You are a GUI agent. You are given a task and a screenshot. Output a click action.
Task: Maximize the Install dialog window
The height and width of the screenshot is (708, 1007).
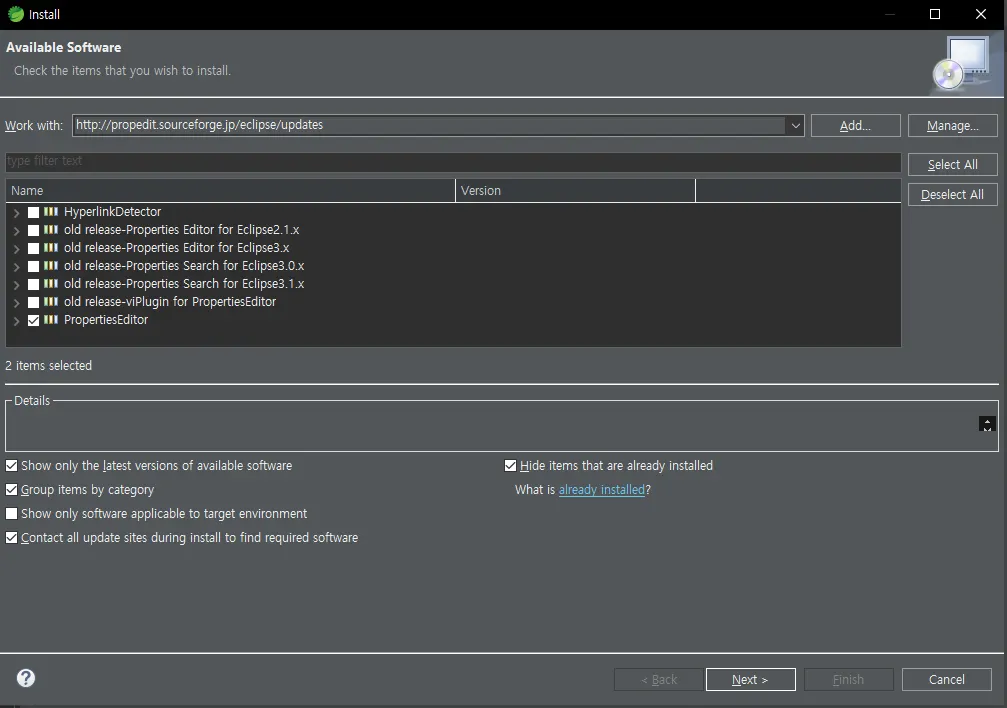tap(935, 14)
